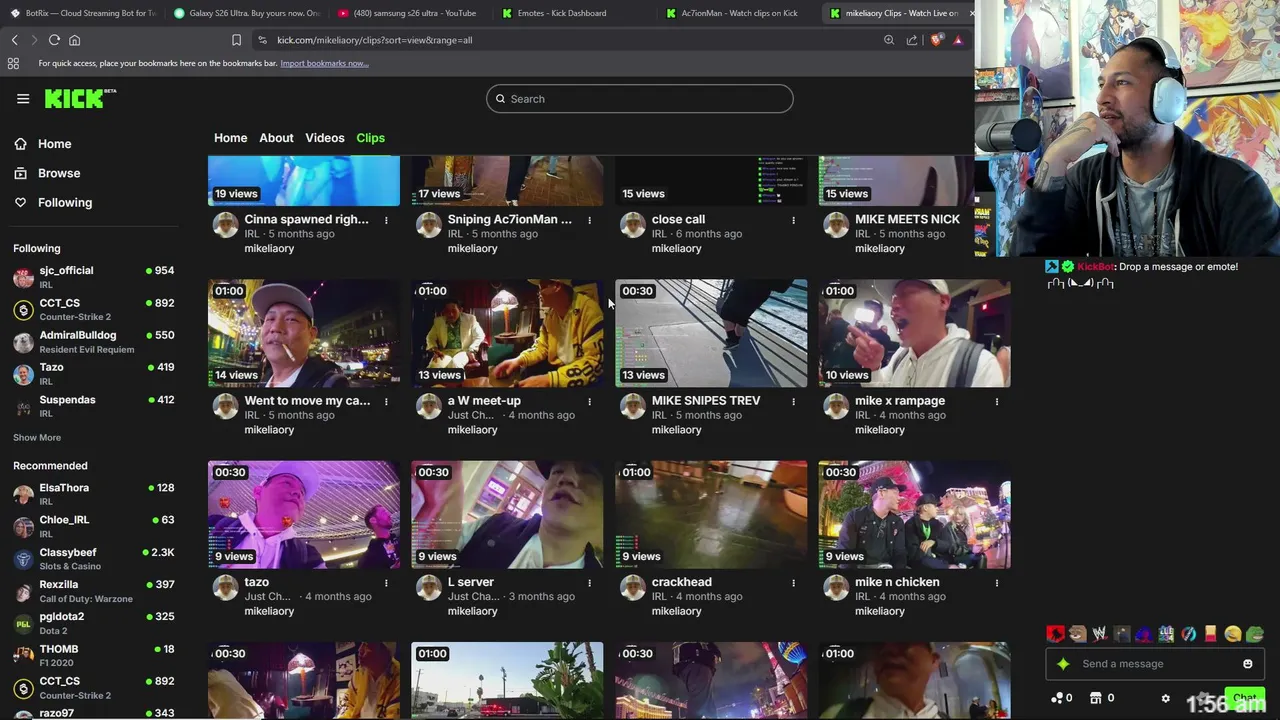The height and width of the screenshot is (720, 1280).
Task: Insert the laughing-crying emoji emote
Action: point(1233,633)
